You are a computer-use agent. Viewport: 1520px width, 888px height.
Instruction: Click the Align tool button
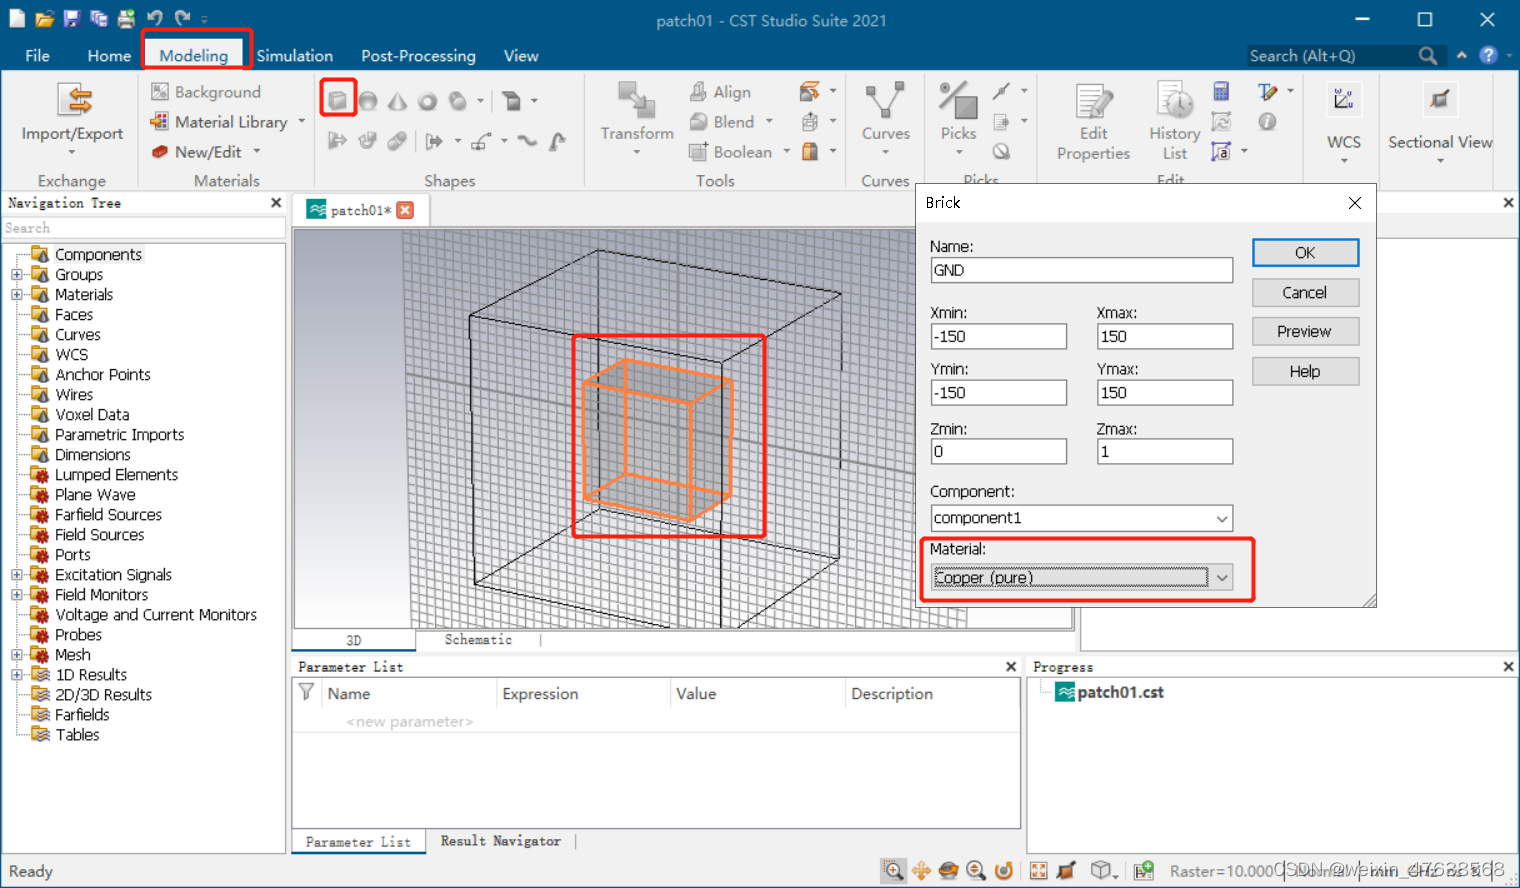[720, 92]
